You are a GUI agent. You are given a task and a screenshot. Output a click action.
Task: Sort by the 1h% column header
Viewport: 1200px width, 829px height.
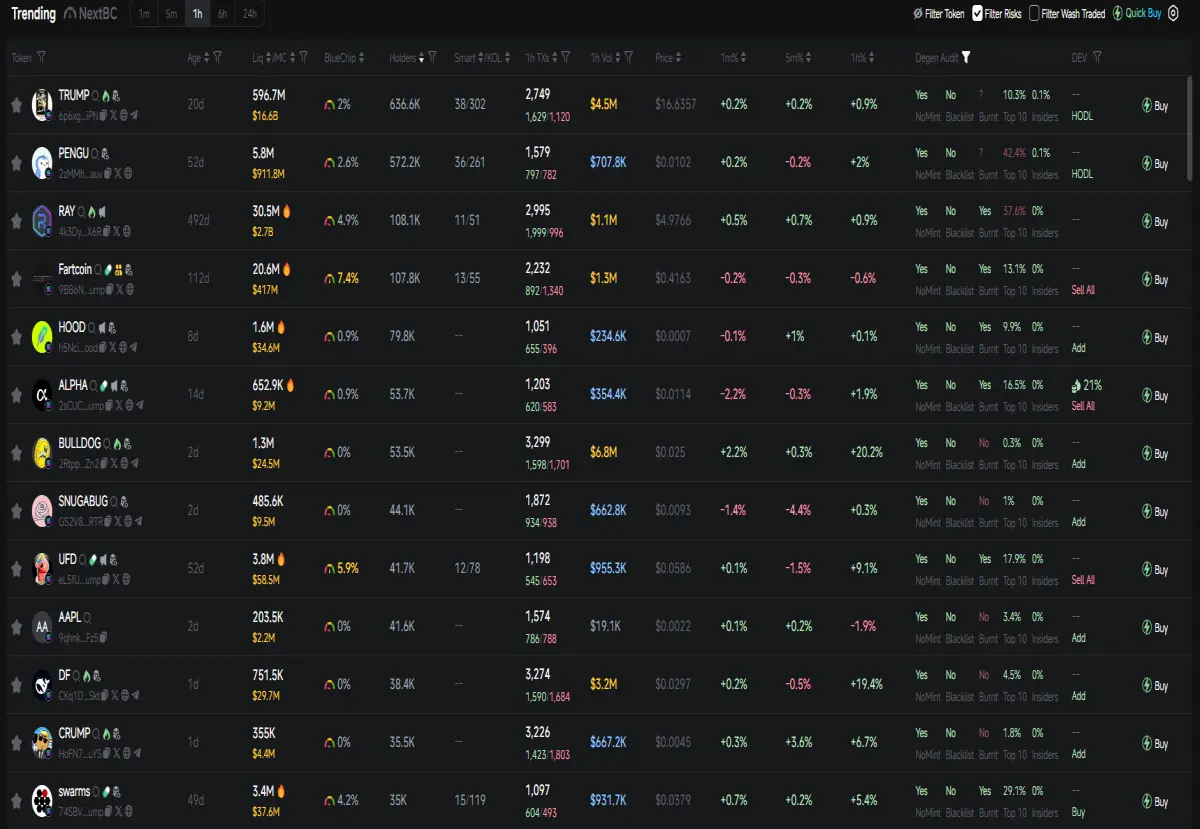tap(863, 58)
